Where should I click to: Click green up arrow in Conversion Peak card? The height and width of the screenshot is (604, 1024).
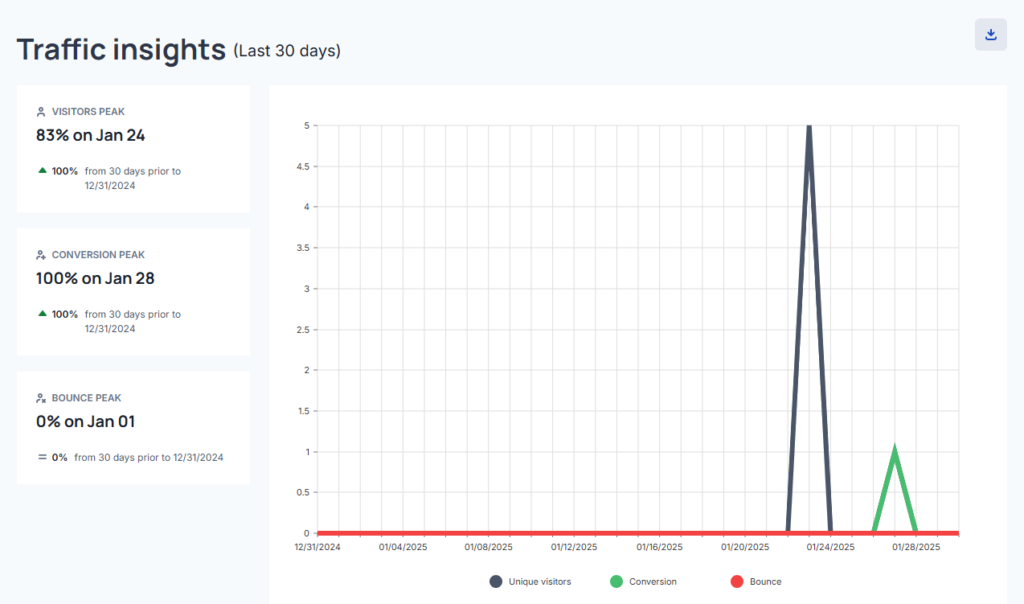(x=42, y=313)
